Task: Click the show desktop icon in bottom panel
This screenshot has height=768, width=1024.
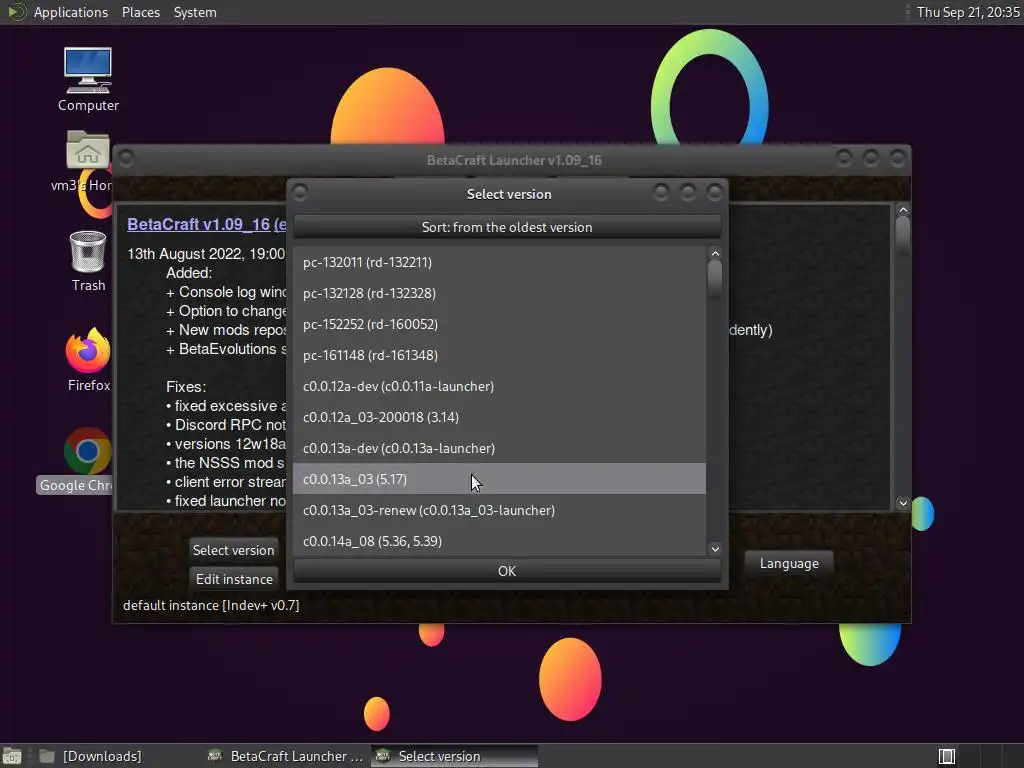Action: pos(12,756)
